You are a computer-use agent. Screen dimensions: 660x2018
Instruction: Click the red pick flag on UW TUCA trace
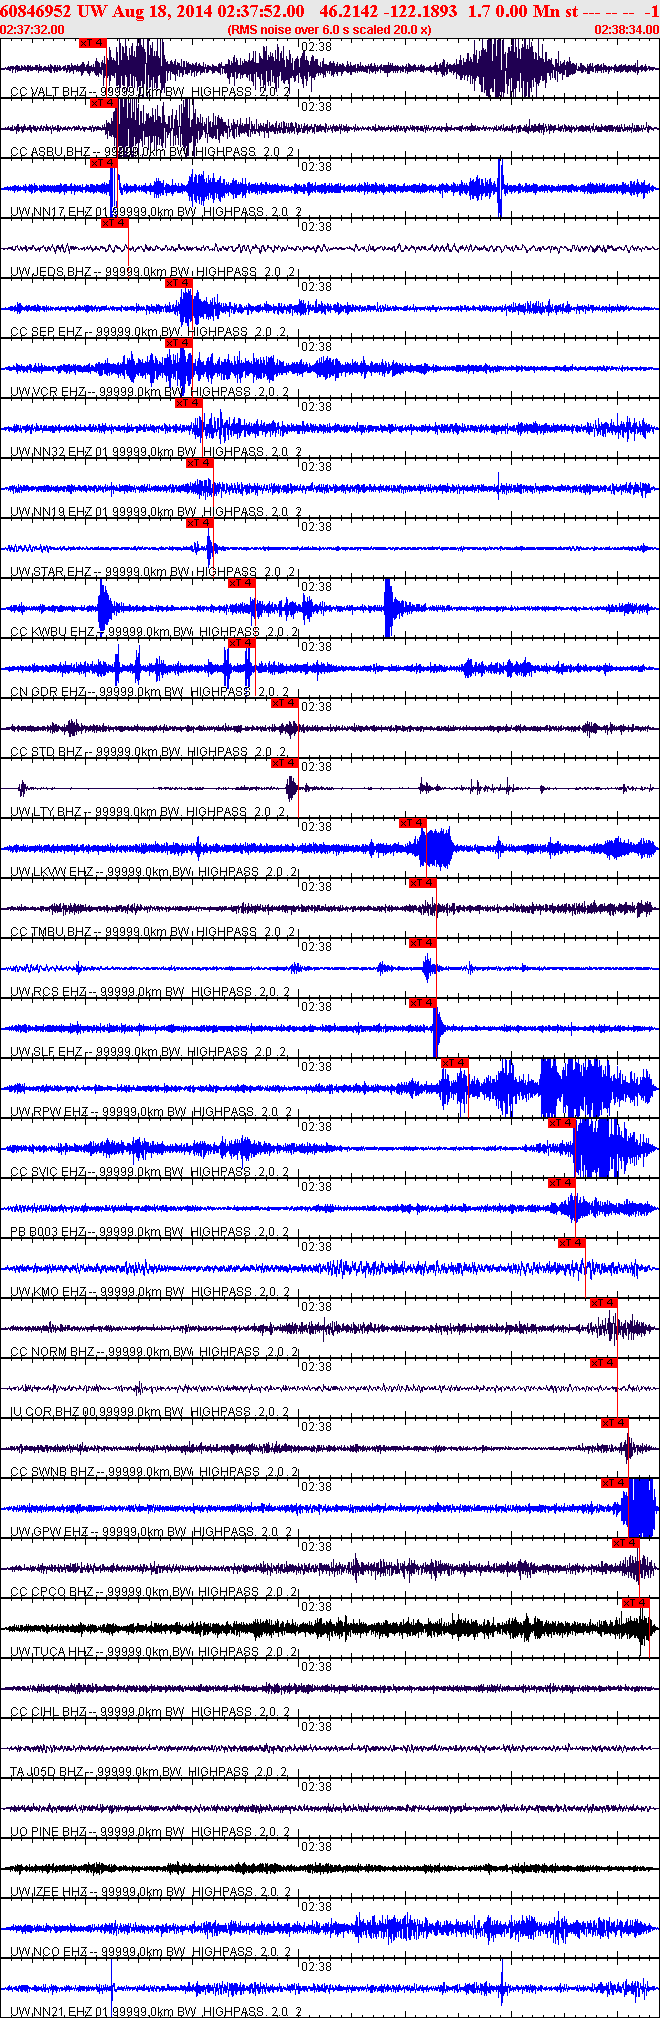pos(636,1603)
